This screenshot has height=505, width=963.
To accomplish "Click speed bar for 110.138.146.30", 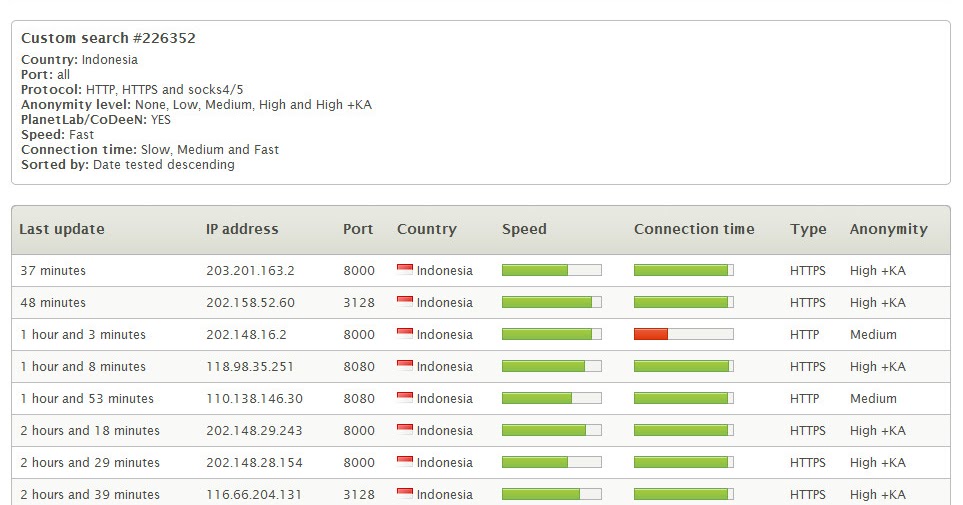I will coord(552,398).
